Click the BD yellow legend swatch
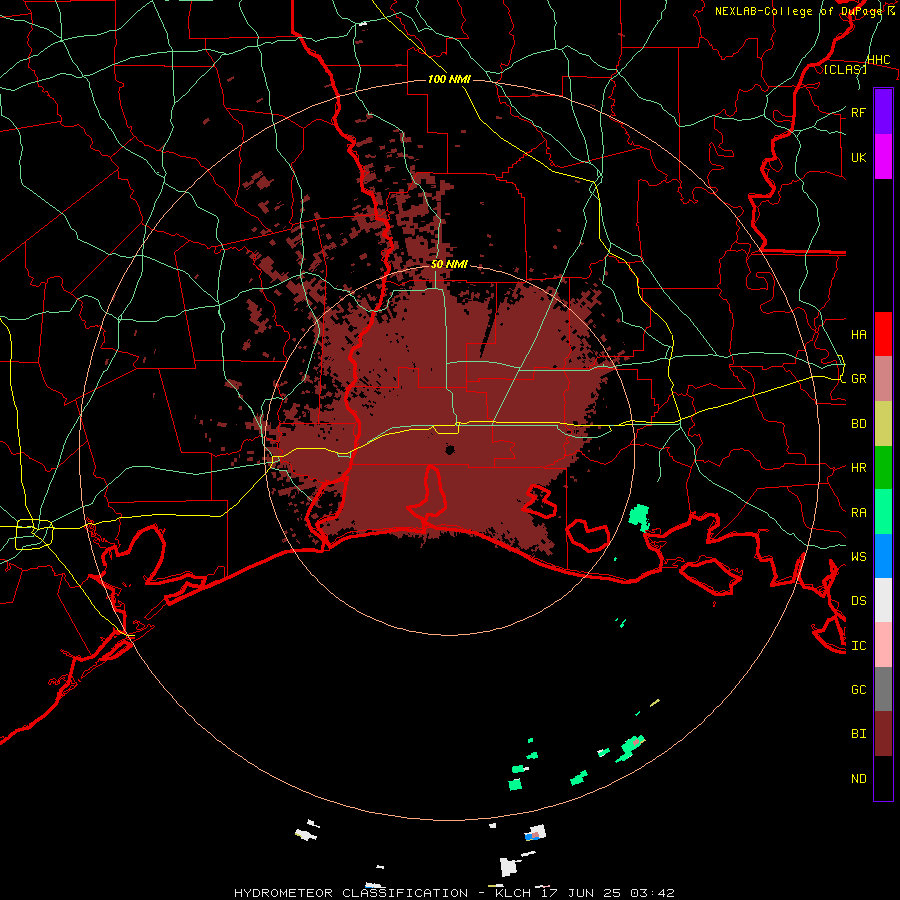This screenshot has width=900, height=900. coord(883,424)
